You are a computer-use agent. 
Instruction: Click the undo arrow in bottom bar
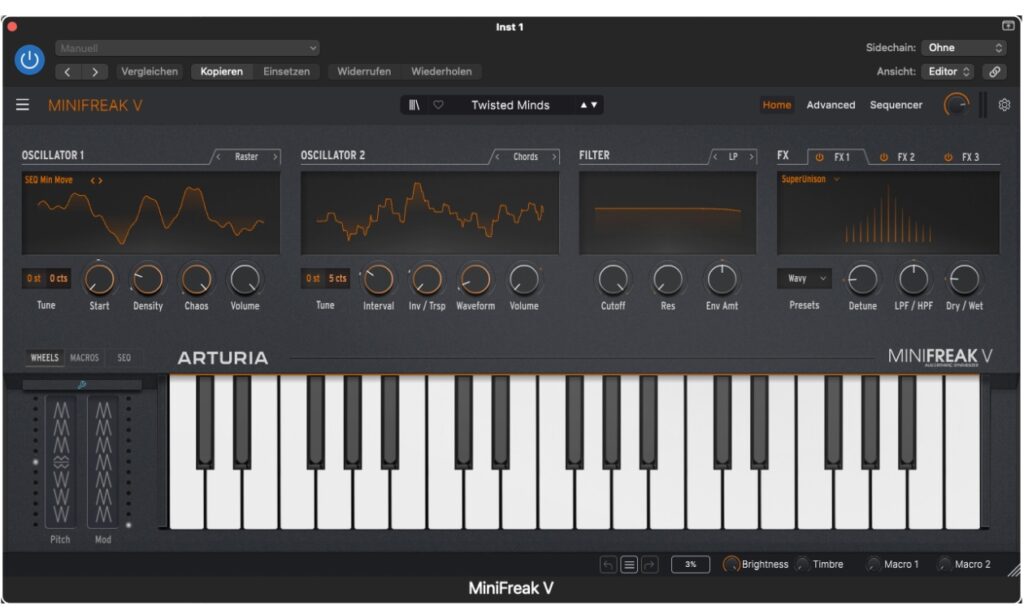(607, 564)
